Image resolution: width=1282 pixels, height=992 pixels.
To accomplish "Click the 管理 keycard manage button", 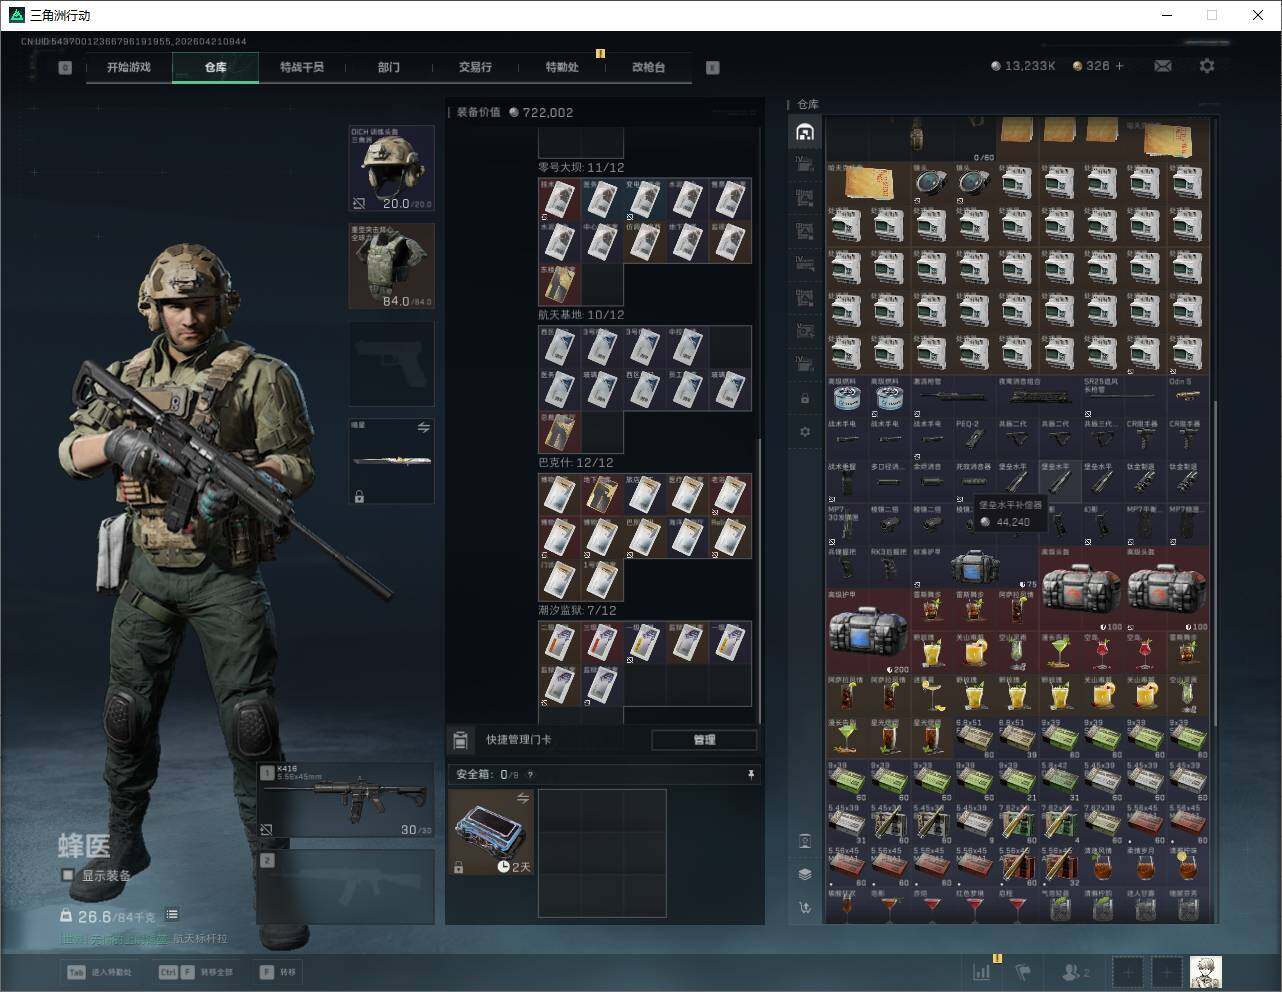I will 704,740.
